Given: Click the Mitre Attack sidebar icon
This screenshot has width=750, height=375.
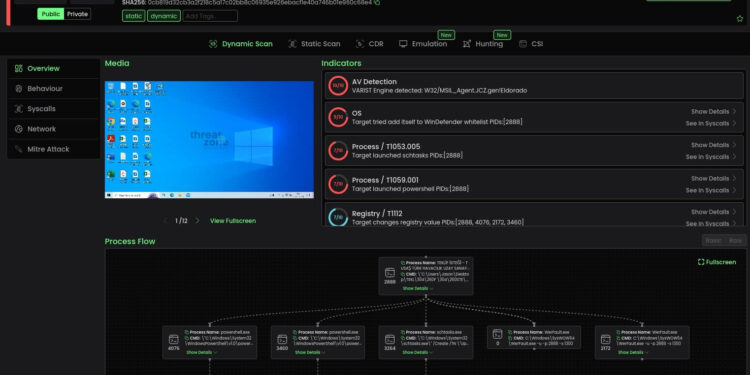Looking at the screenshot, I should [19, 149].
